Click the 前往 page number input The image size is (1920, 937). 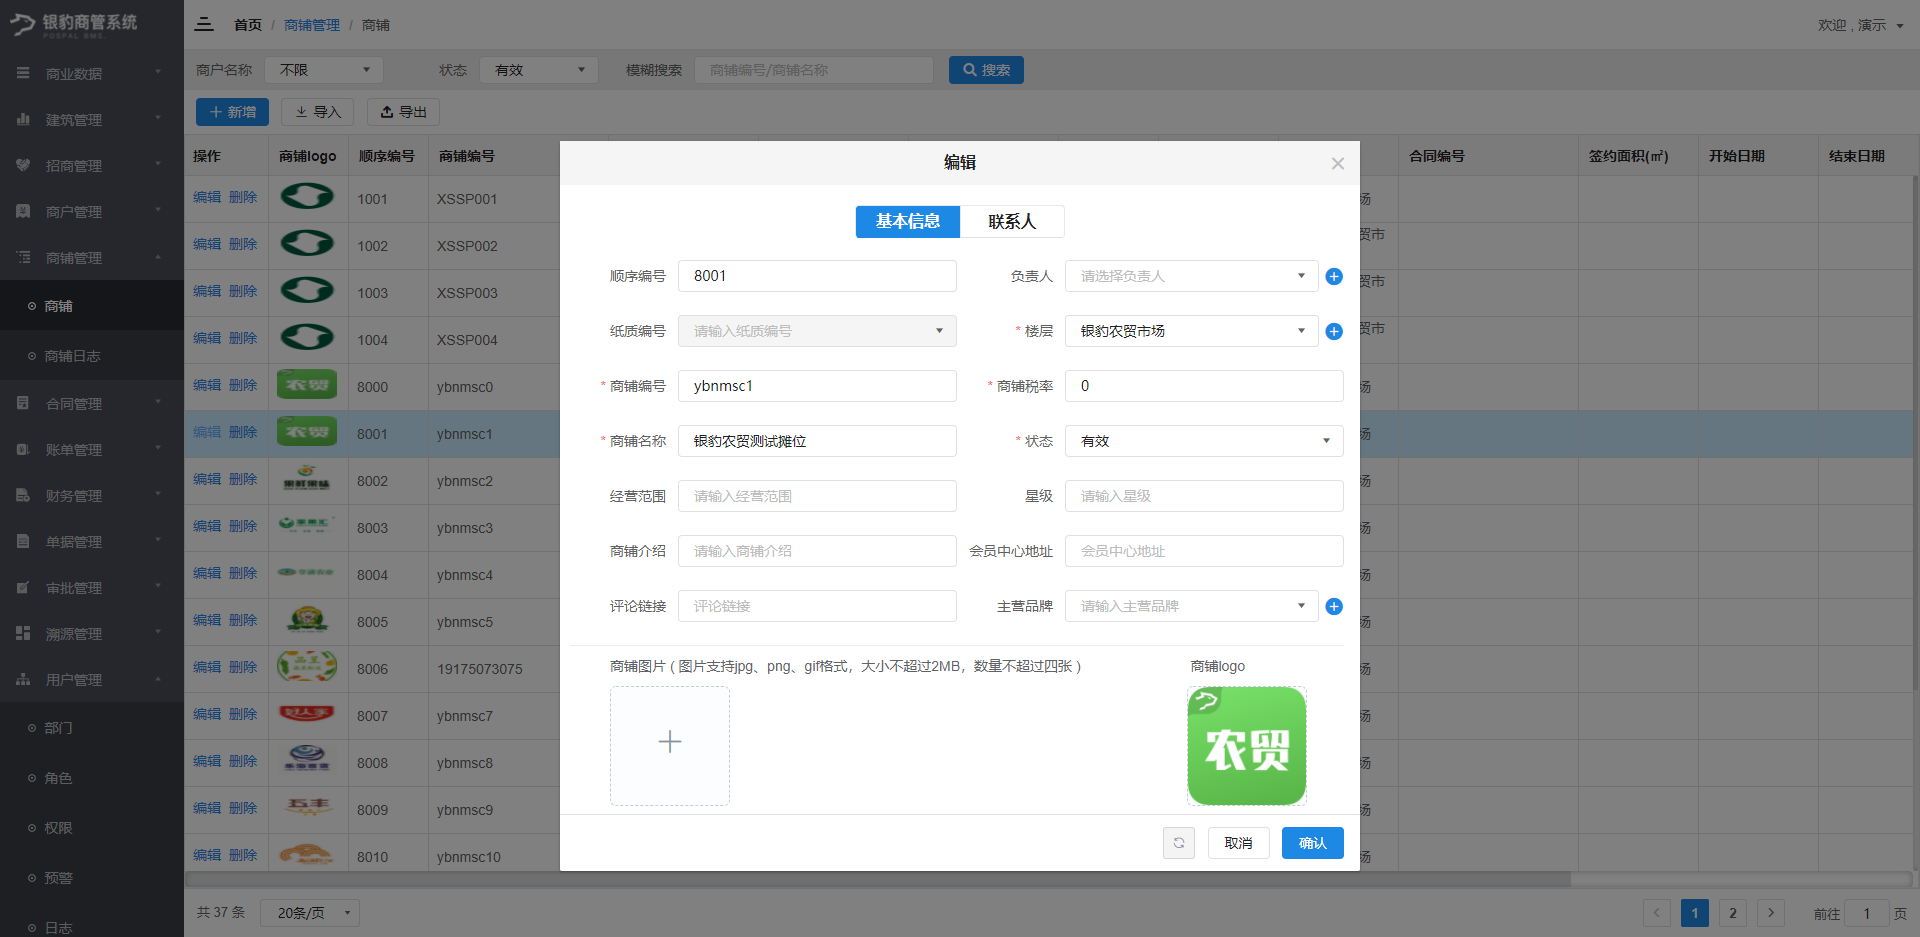point(1866,913)
